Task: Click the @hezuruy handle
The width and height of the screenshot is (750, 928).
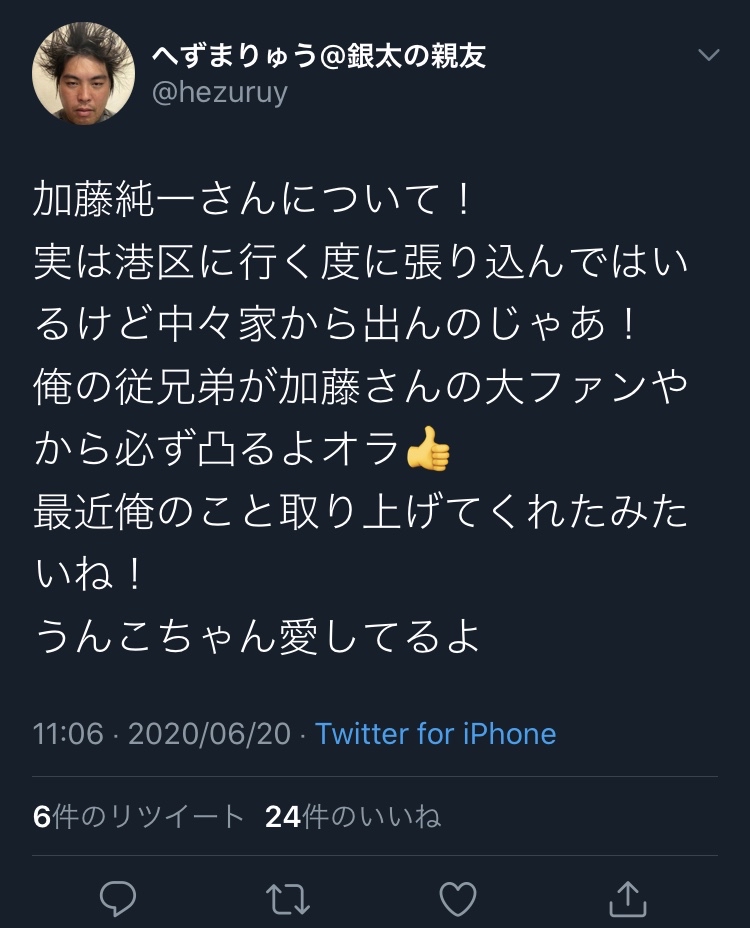Action: click(220, 93)
